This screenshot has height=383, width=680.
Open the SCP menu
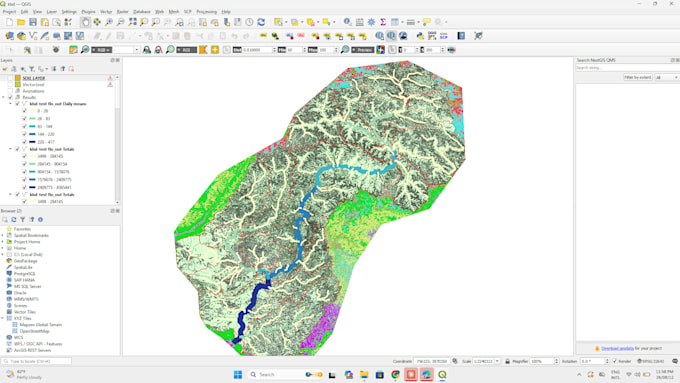click(187, 12)
